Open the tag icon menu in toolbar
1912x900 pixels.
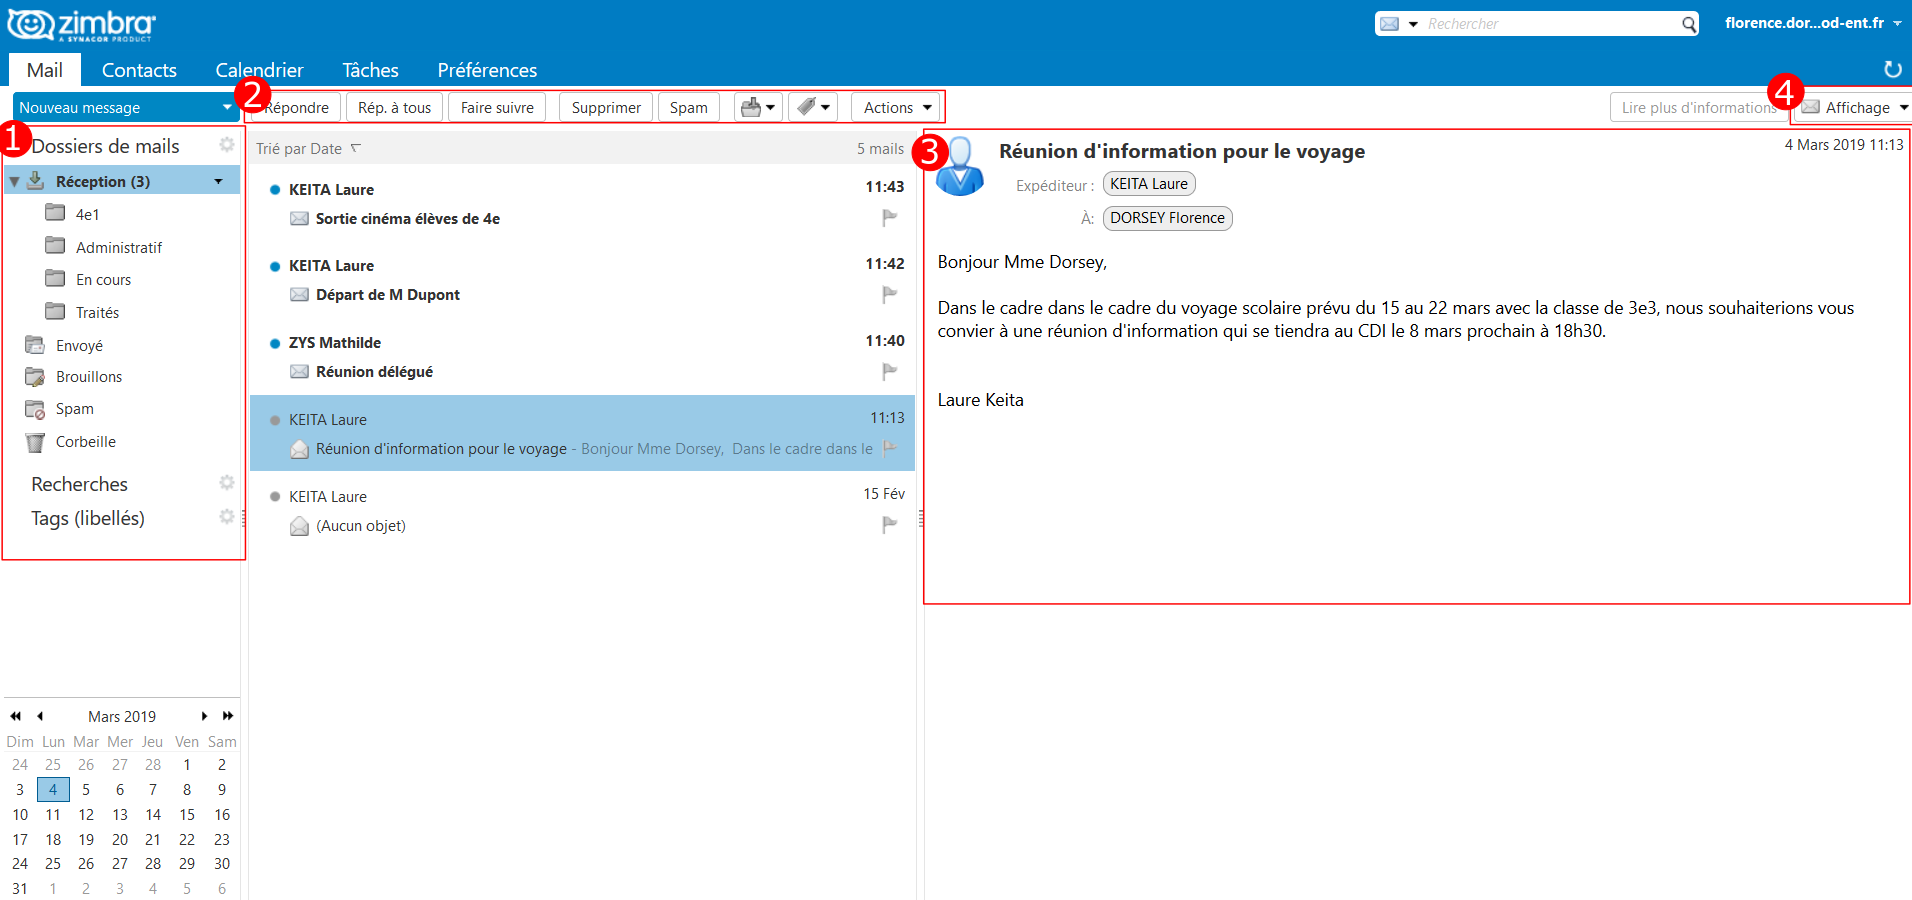point(812,107)
